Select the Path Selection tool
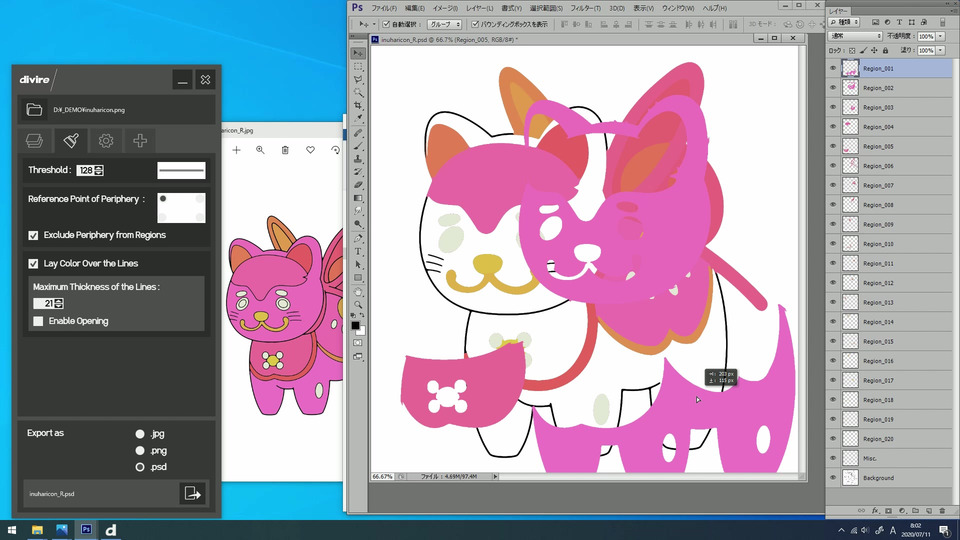960x540 pixels. (358, 264)
